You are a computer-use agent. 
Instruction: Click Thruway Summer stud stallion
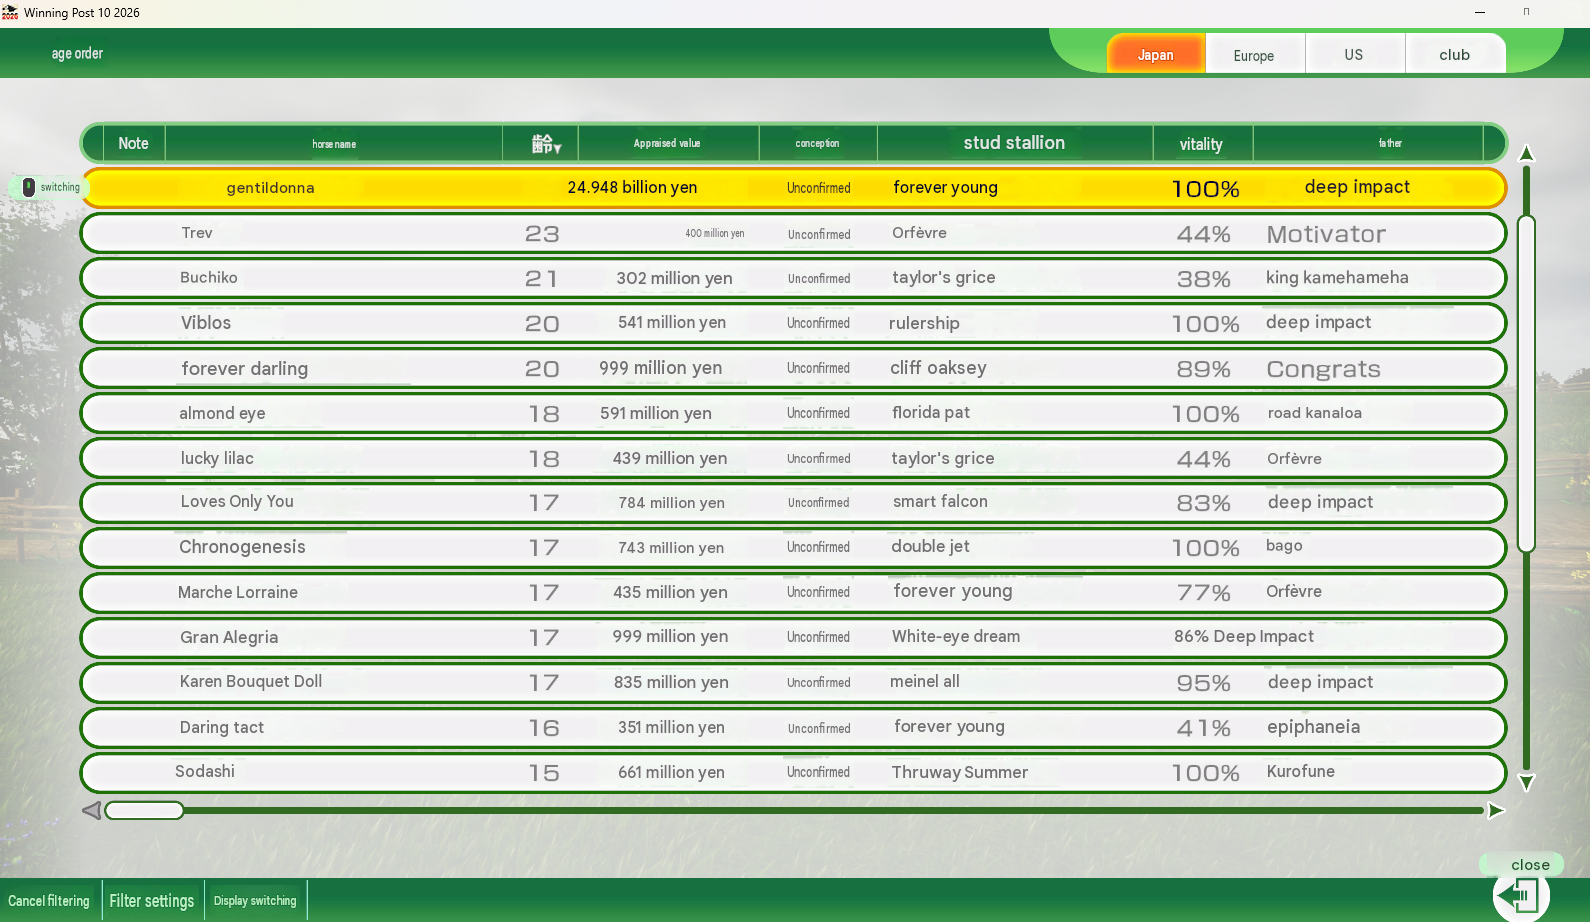pyautogui.click(x=960, y=772)
